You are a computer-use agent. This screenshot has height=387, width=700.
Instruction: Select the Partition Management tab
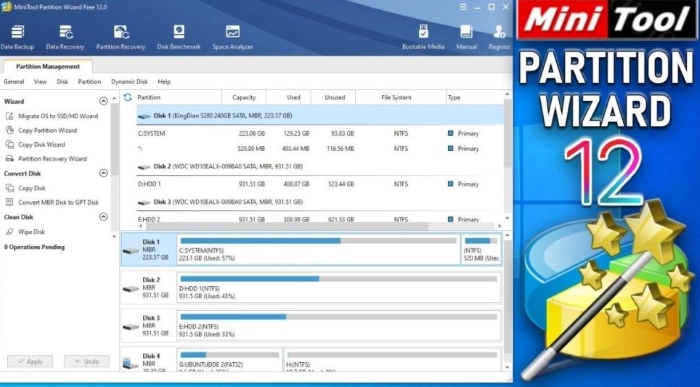pyautogui.click(x=48, y=67)
